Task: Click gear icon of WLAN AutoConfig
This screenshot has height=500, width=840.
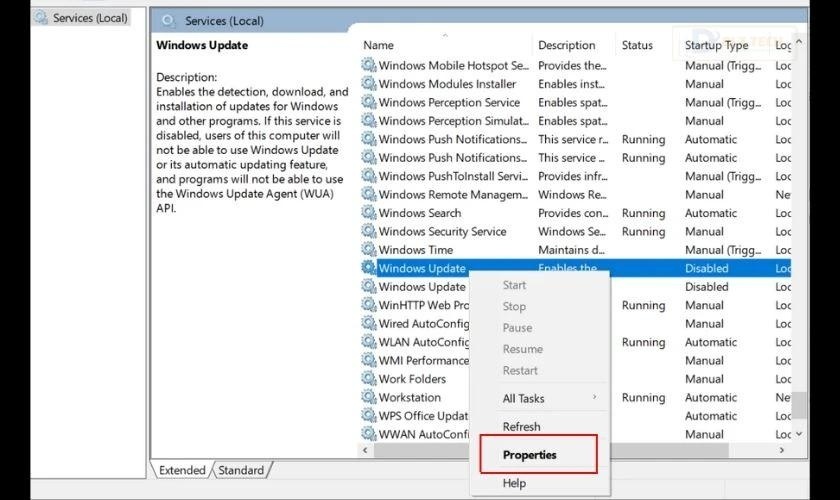Action: click(x=369, y=341)
